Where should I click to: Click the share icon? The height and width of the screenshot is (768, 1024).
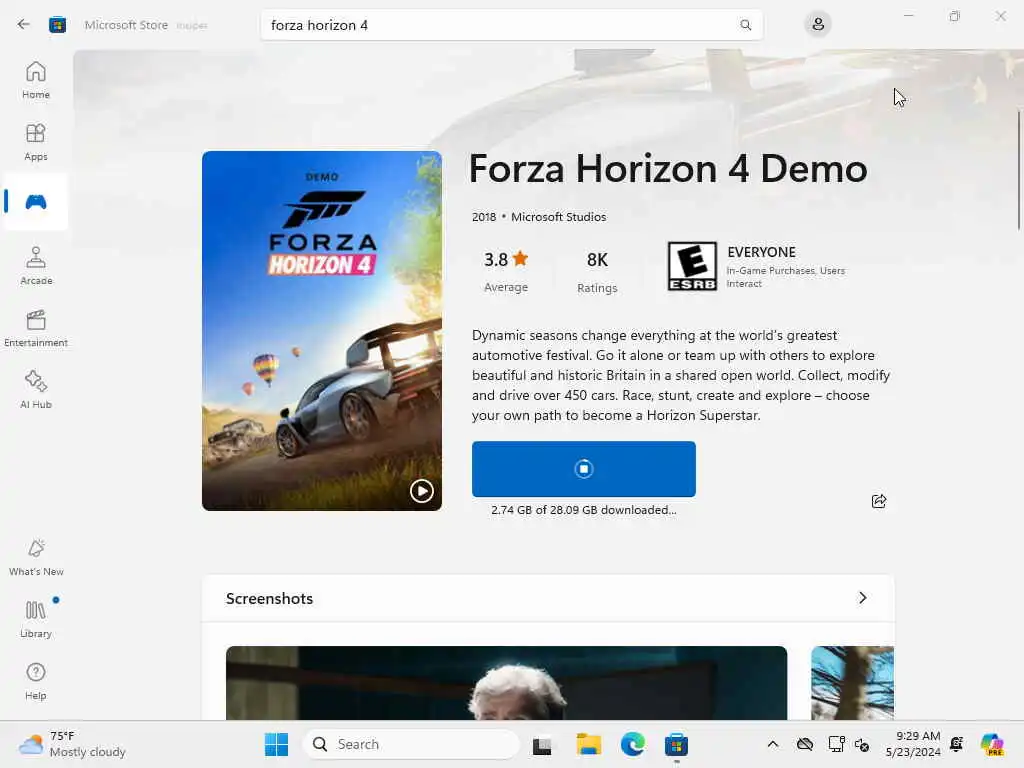pyautogui.click(x=879, y=501)
